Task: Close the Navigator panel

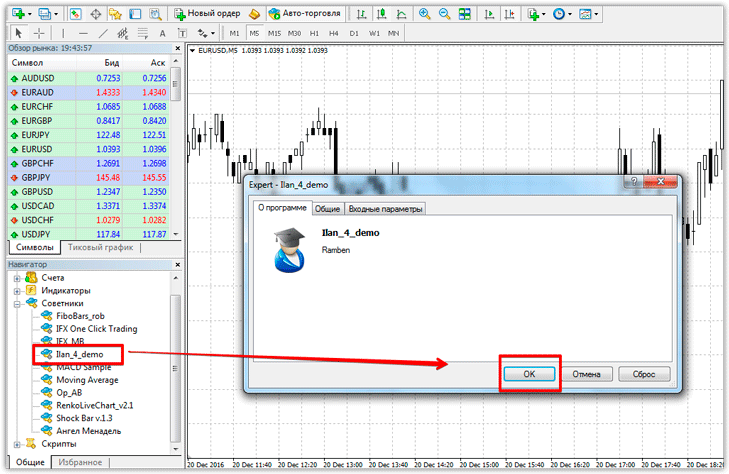Action: (177, 263)
